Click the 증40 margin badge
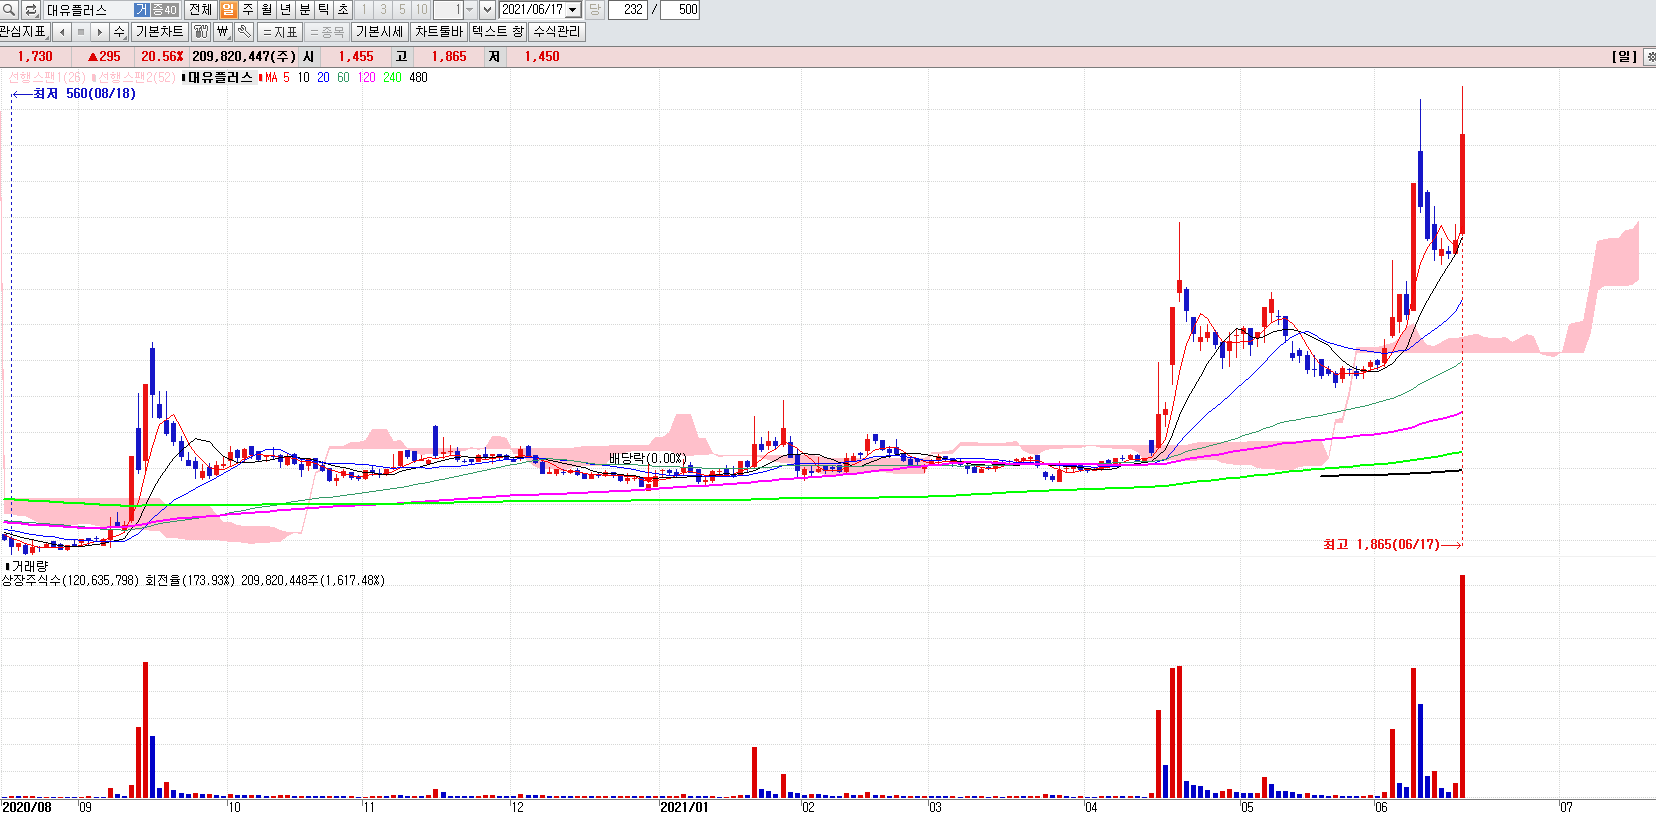The image size is (1656, 814). click(x=164, y=10)
